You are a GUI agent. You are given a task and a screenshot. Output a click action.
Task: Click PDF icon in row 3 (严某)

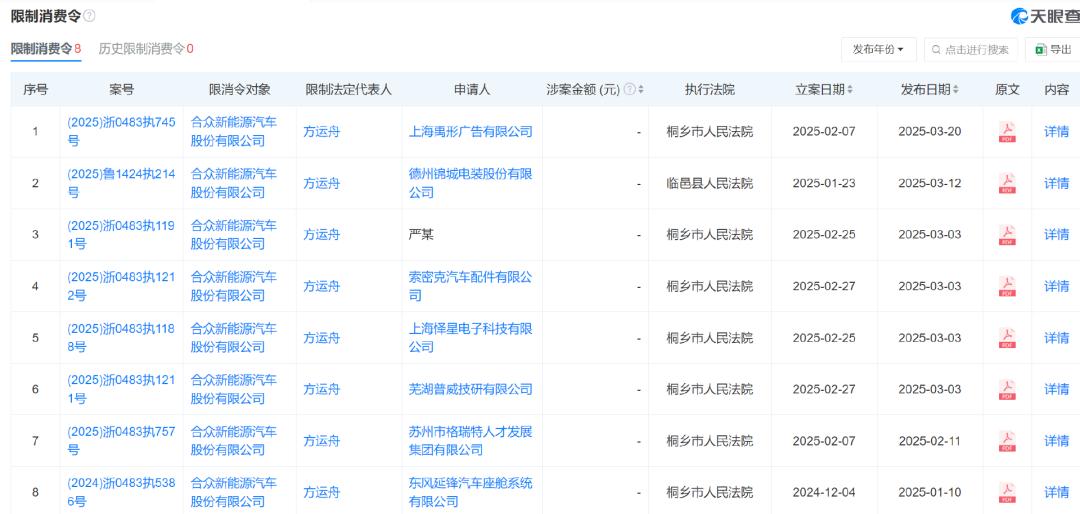(1007, 235)
